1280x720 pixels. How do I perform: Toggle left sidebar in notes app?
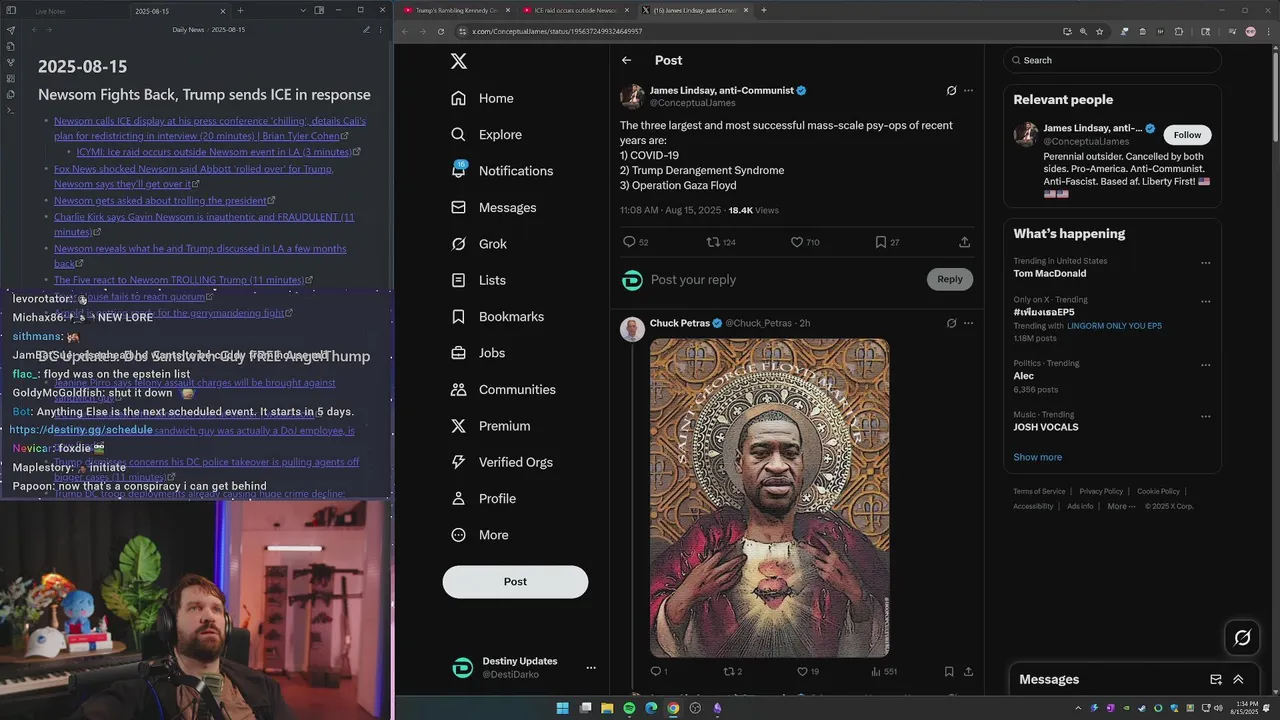click(x=10, y=10)
